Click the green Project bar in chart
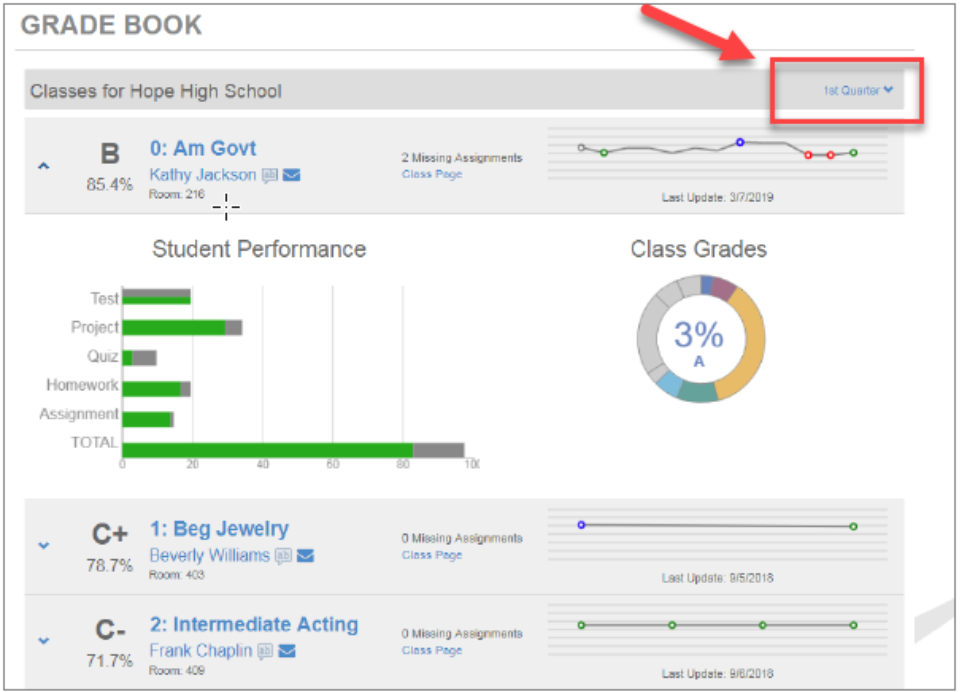 173,327
